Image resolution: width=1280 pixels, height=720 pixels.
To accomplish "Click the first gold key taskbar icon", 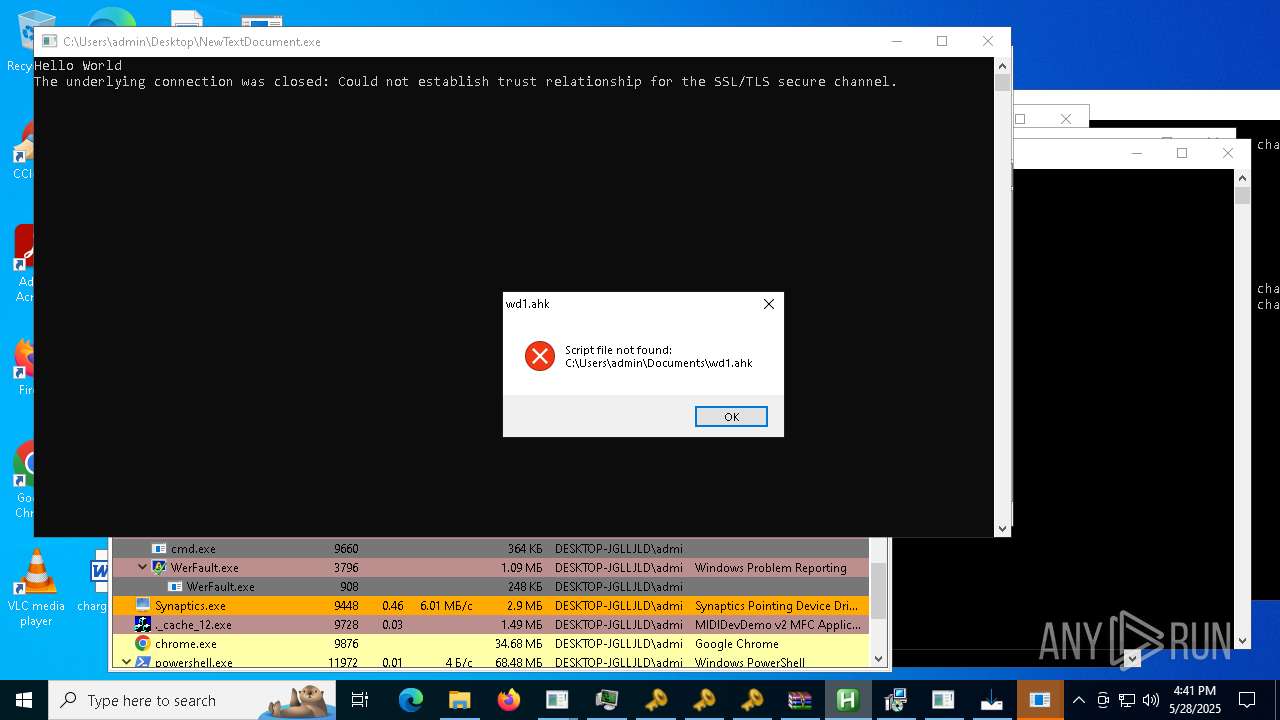I will (655, 700).
